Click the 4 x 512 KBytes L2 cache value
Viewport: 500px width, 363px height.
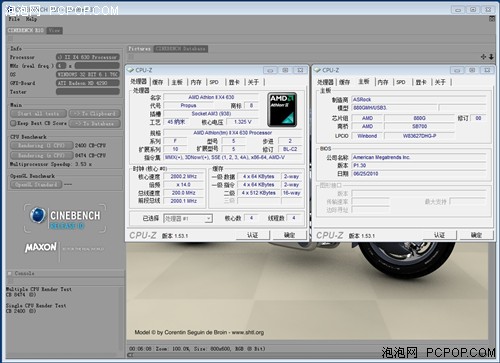click(x=259, y=193)
